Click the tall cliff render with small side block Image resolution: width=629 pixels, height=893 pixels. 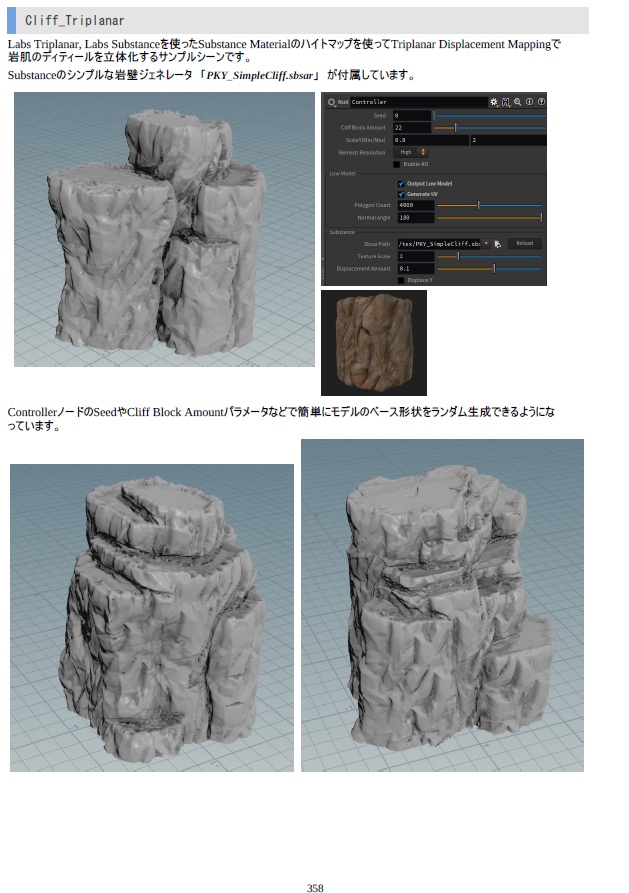coord(442,605)
